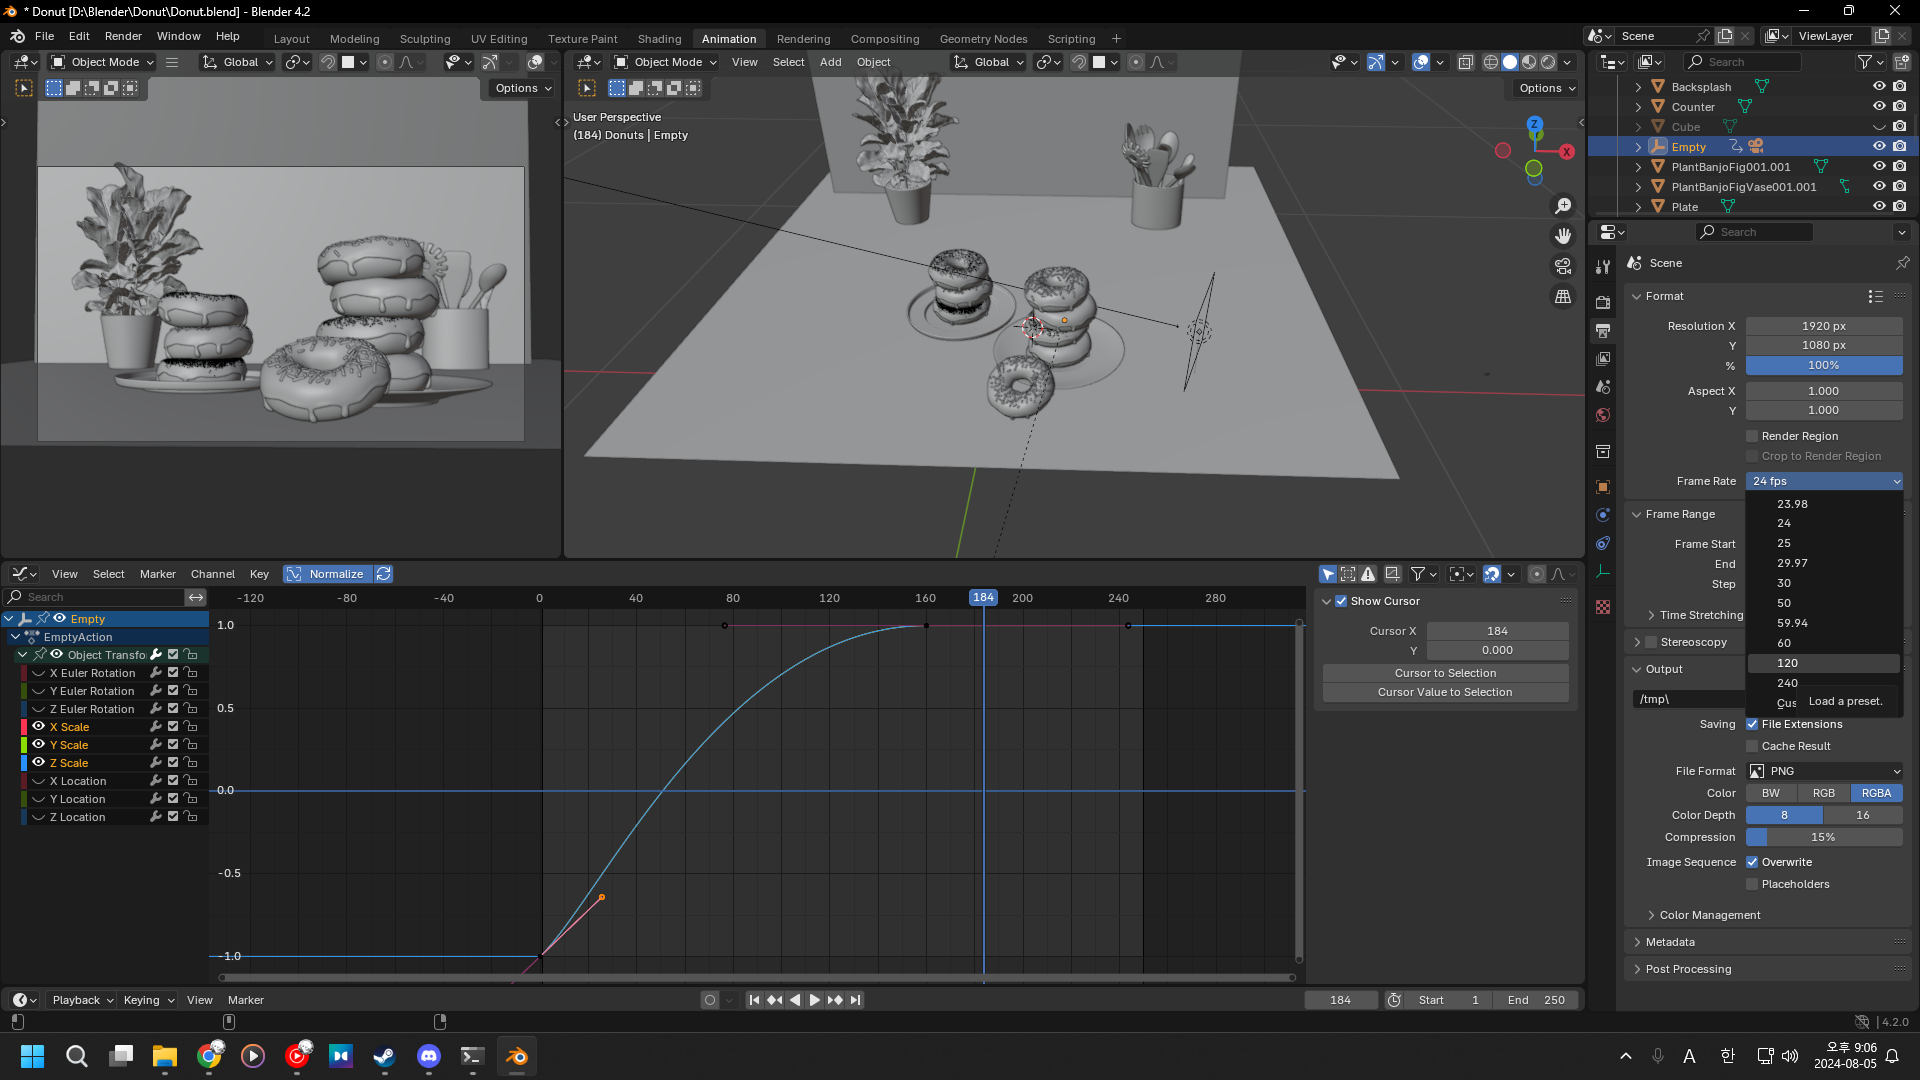Open the Object Constraints properties tab
This screenshot has height=1080, width=1920.
pyautogui.click(x=1603, y=543)
